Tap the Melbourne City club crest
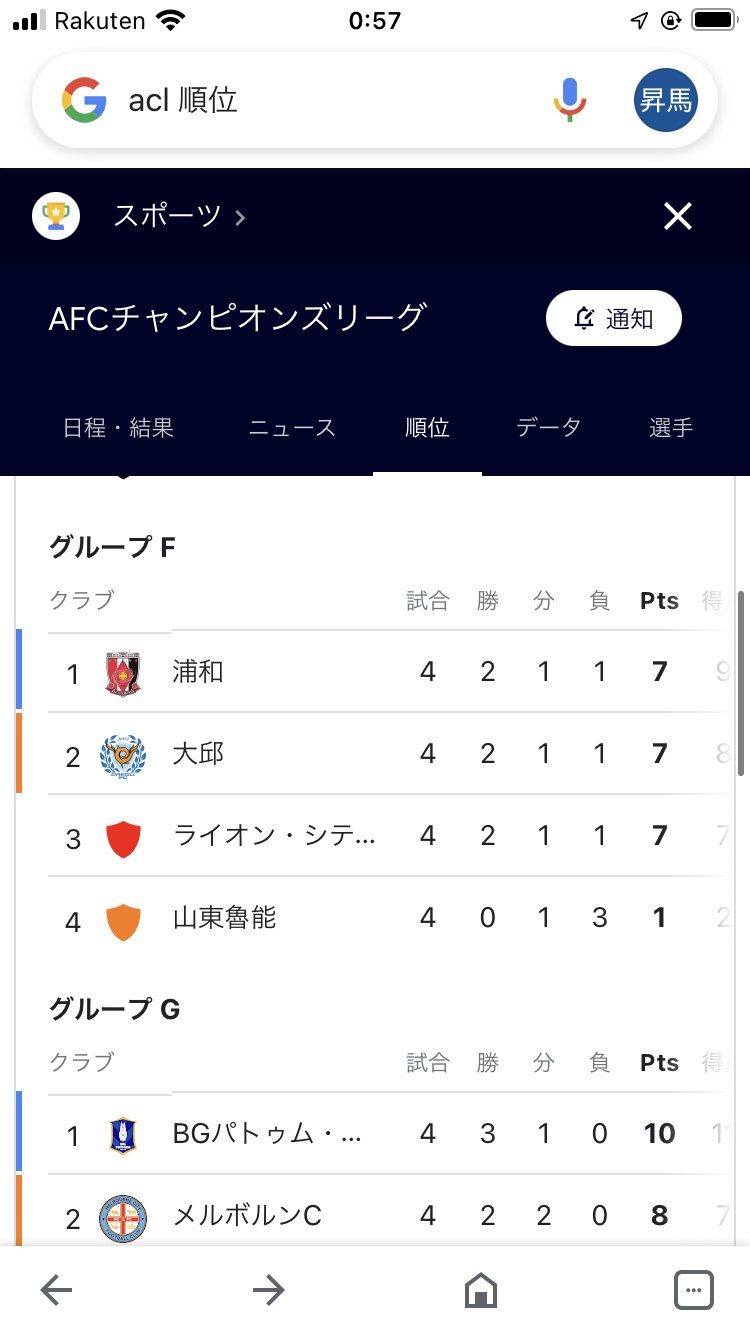The width and height of the screenshot is (750, 1334). 123,1218
